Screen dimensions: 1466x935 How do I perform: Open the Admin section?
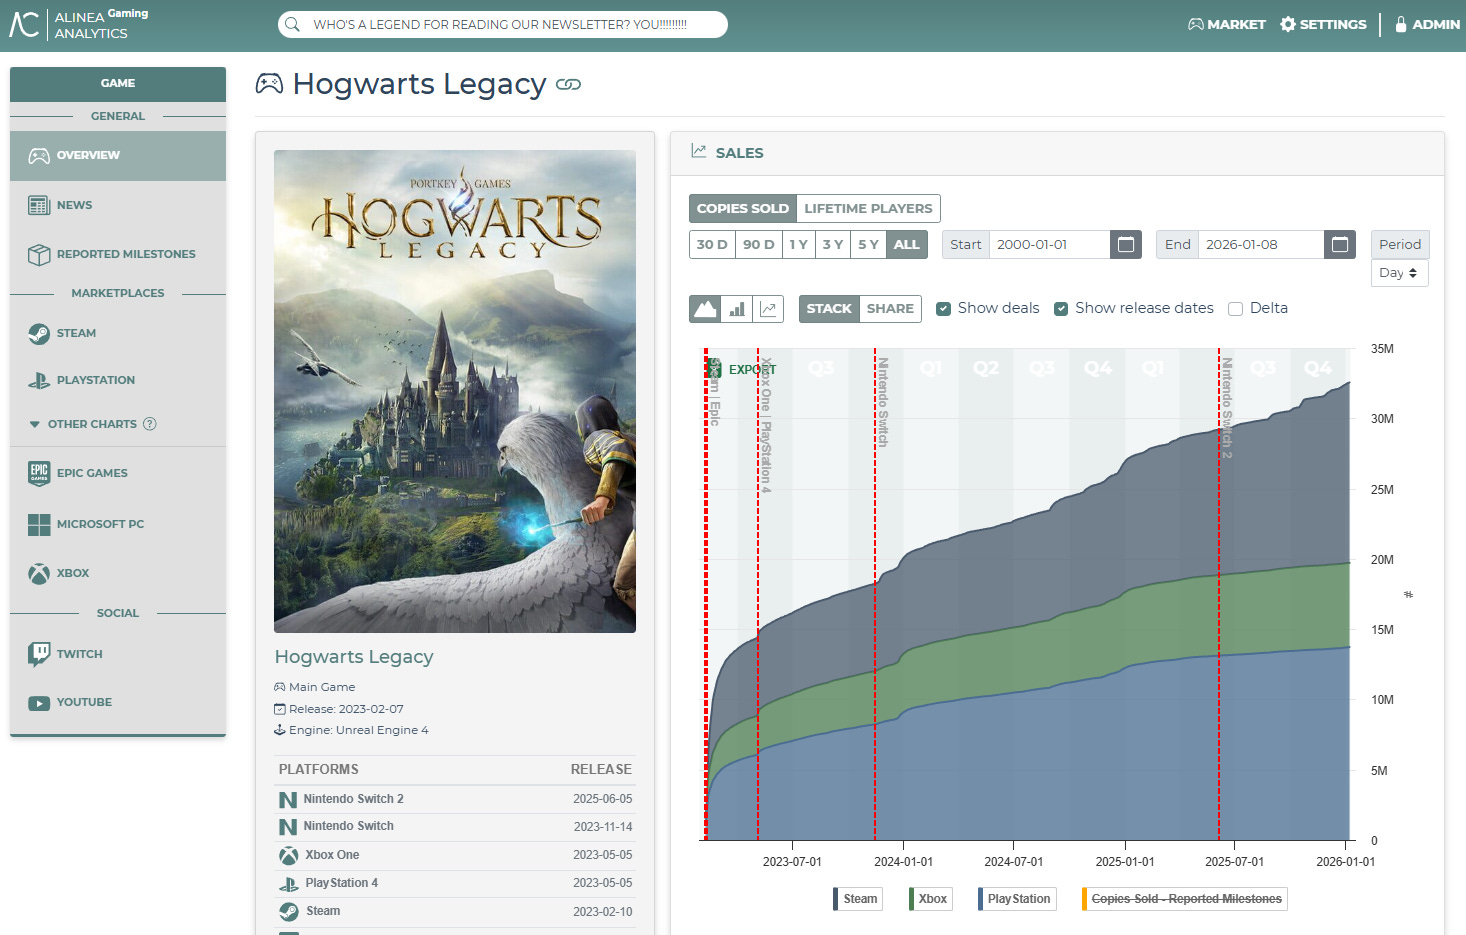[1427, 24]
